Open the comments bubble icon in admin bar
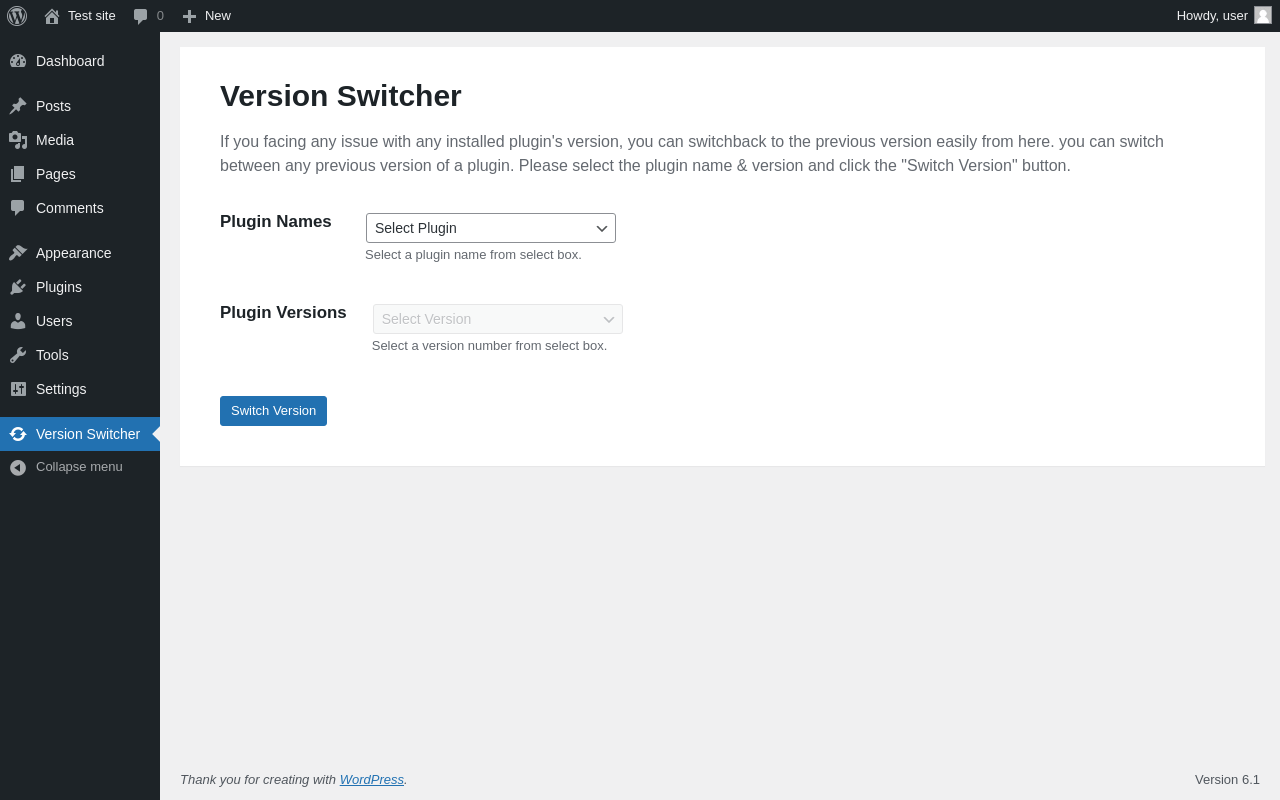This screenshot has width=1280, height=800. [x=140, y=16]
